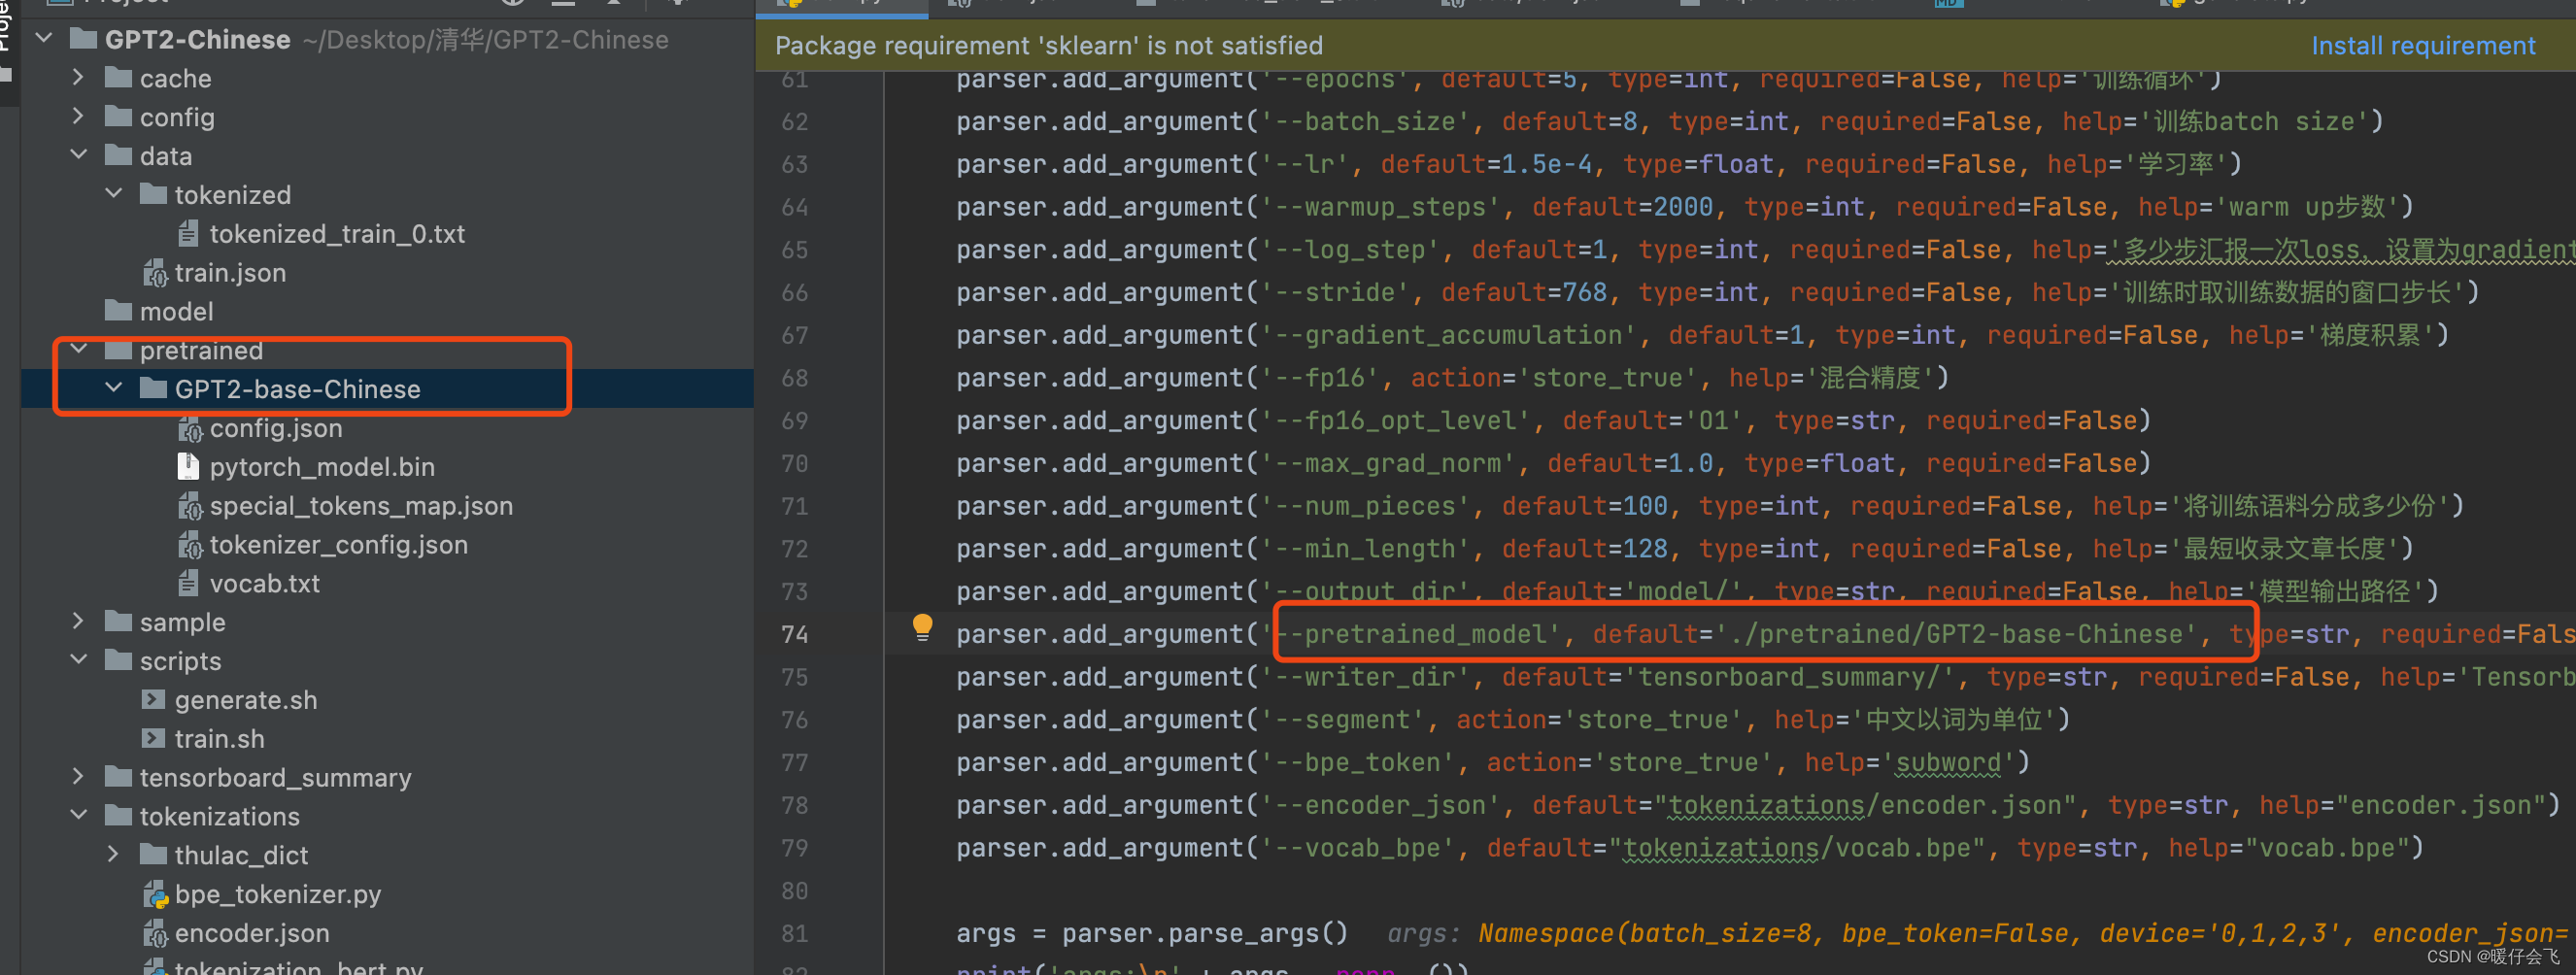Screen dimensions: 2576x975
Task: Expand the thulac_dict folder arrow
Action: pos(114,855)
